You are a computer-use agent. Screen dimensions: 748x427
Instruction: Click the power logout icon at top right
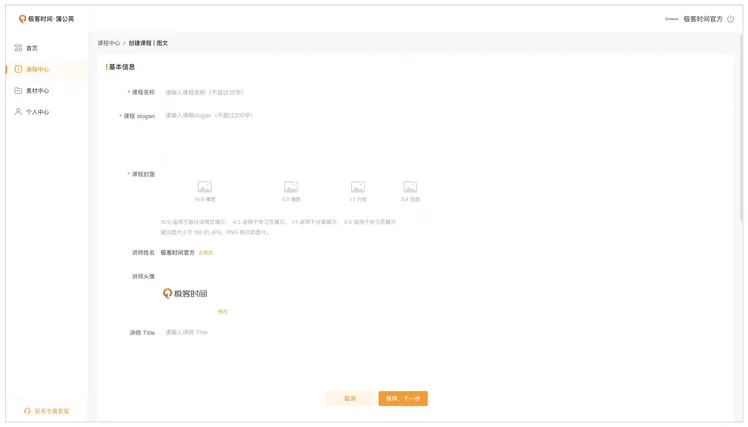click(731, 19)
